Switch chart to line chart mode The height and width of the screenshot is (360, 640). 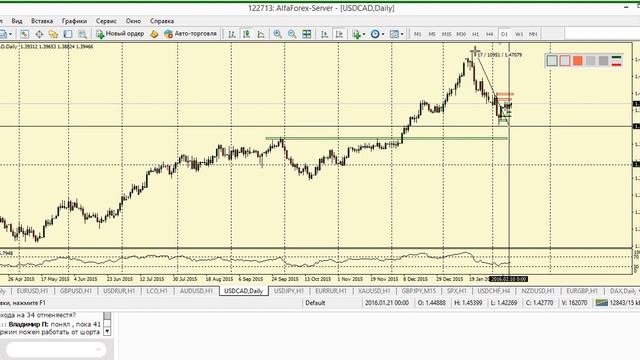click(261, 34)
